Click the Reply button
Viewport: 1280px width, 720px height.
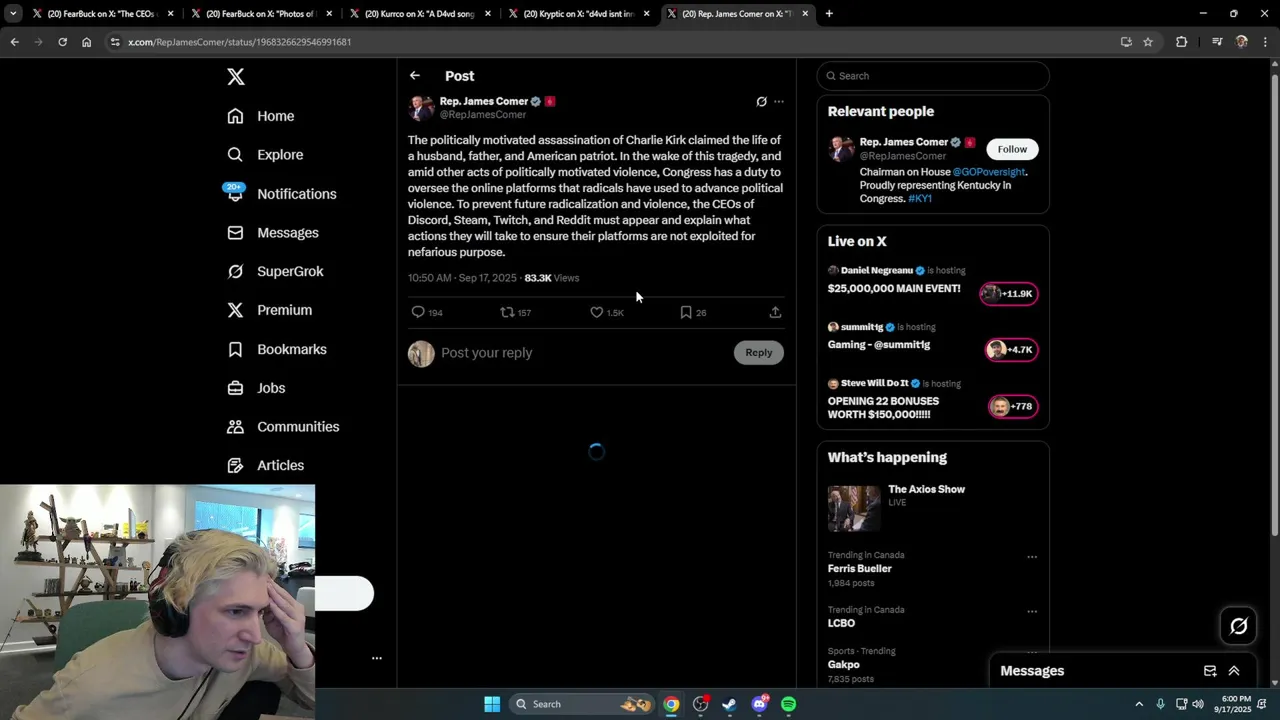759,352
